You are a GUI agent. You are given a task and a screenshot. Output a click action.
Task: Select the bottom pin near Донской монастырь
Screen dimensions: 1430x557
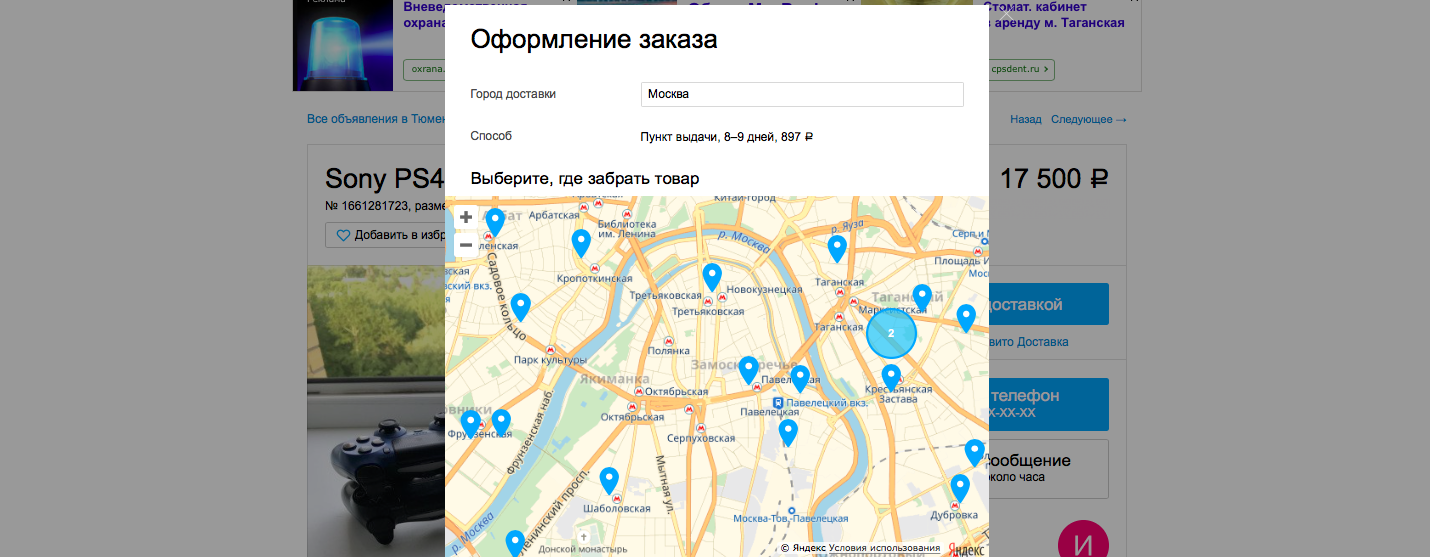coord(515,544)
